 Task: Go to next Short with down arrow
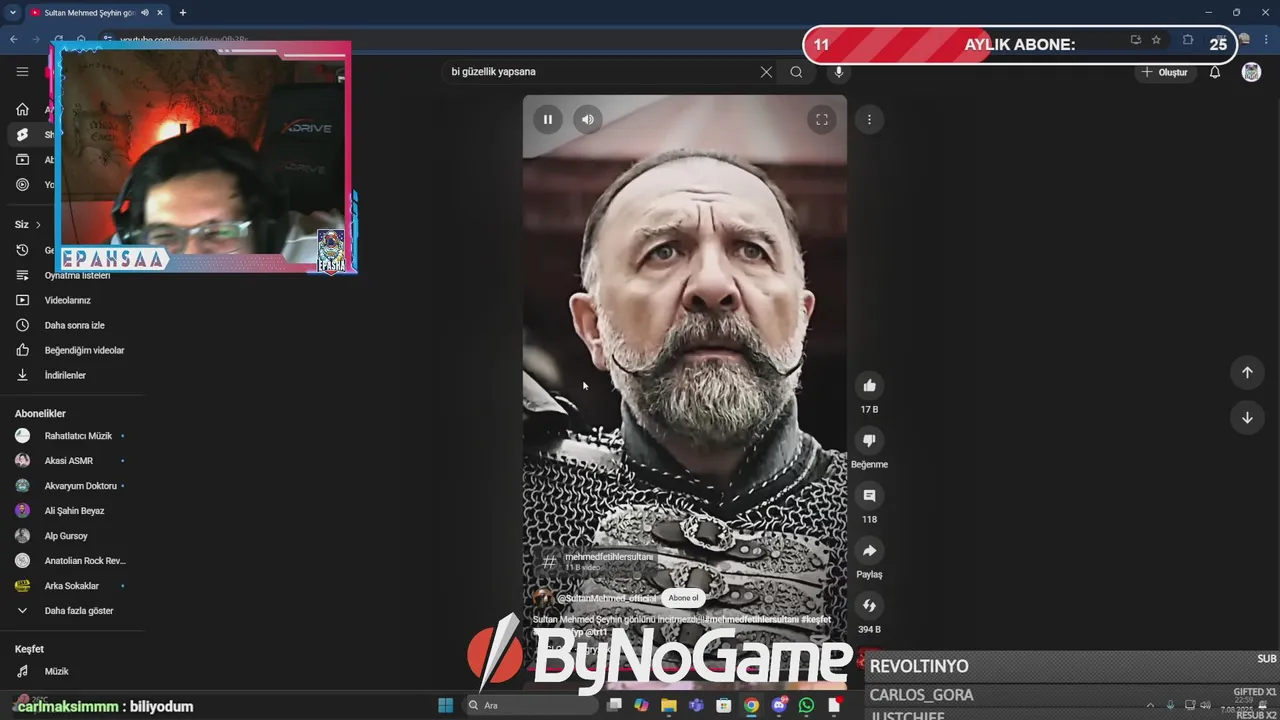pos(1247,418)
